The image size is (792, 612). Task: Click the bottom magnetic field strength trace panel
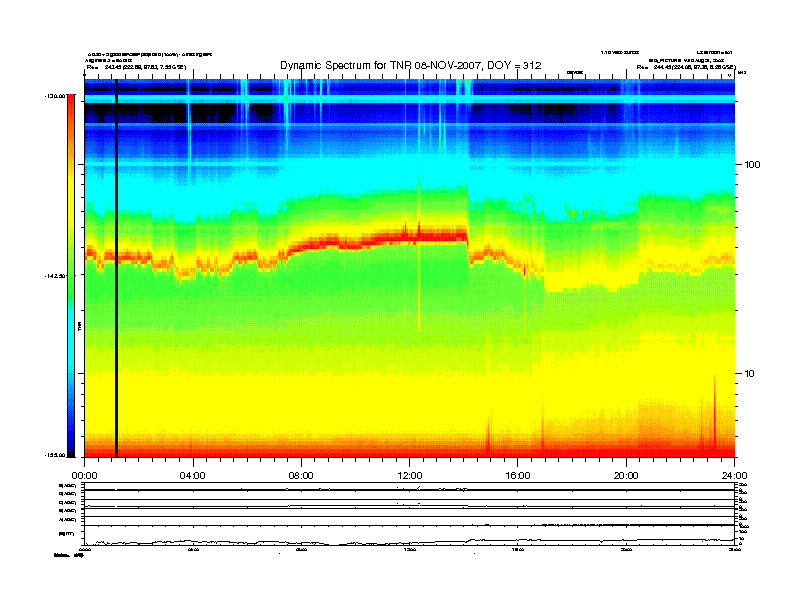pos(409,535)
